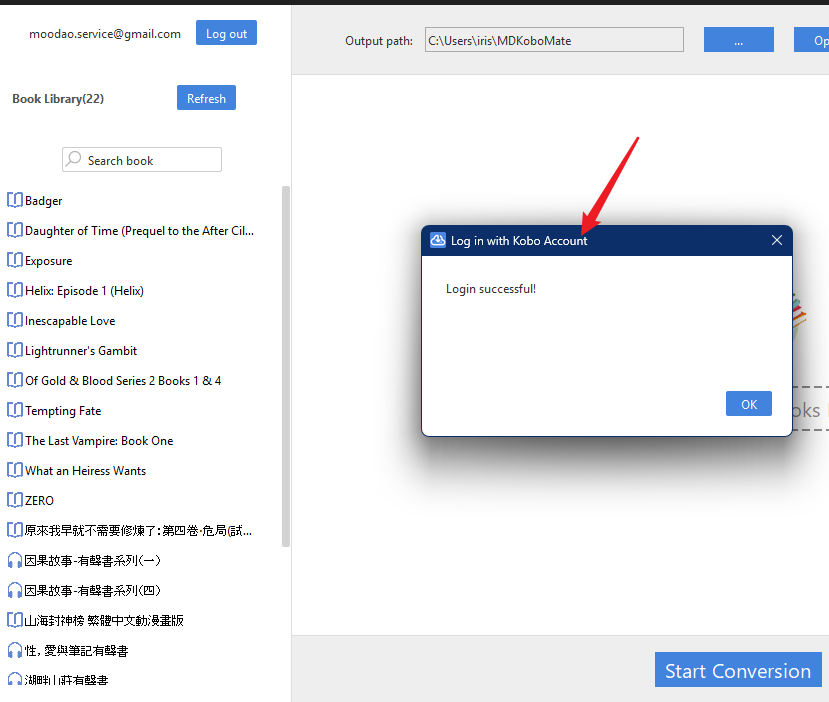The image size is (829, 702).
Task: Refresh the book library
Action: 206,98
